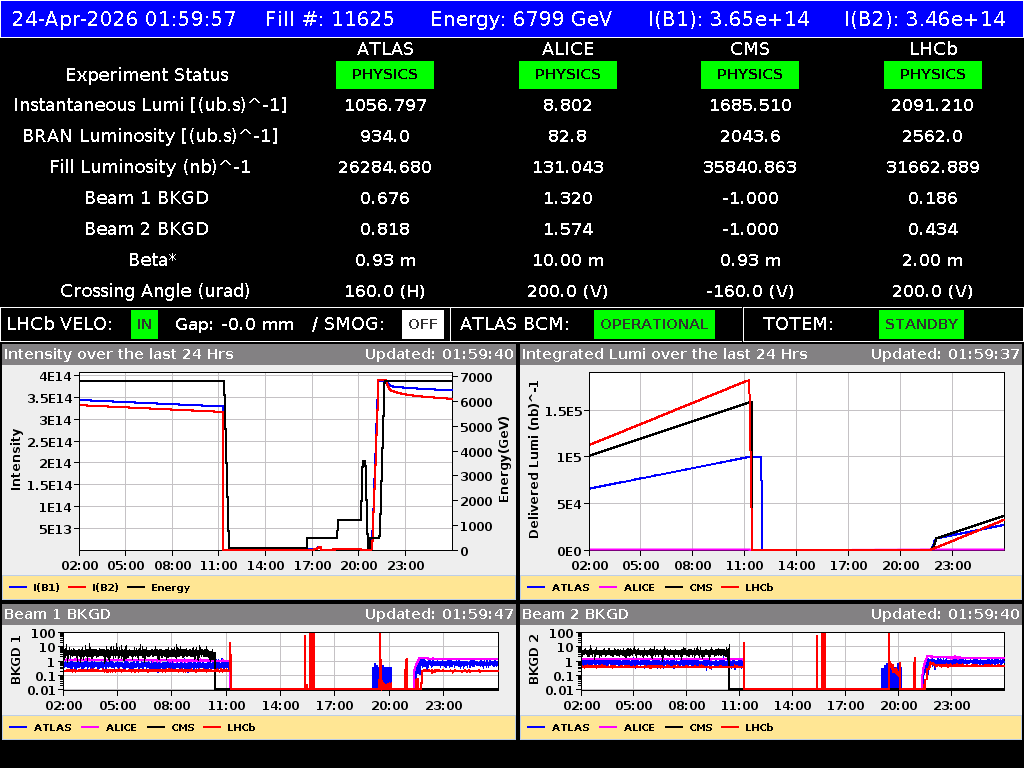Select LHCb Beta* value 2.00 m
Screen dimensions: 1024x768
[933, 260]
